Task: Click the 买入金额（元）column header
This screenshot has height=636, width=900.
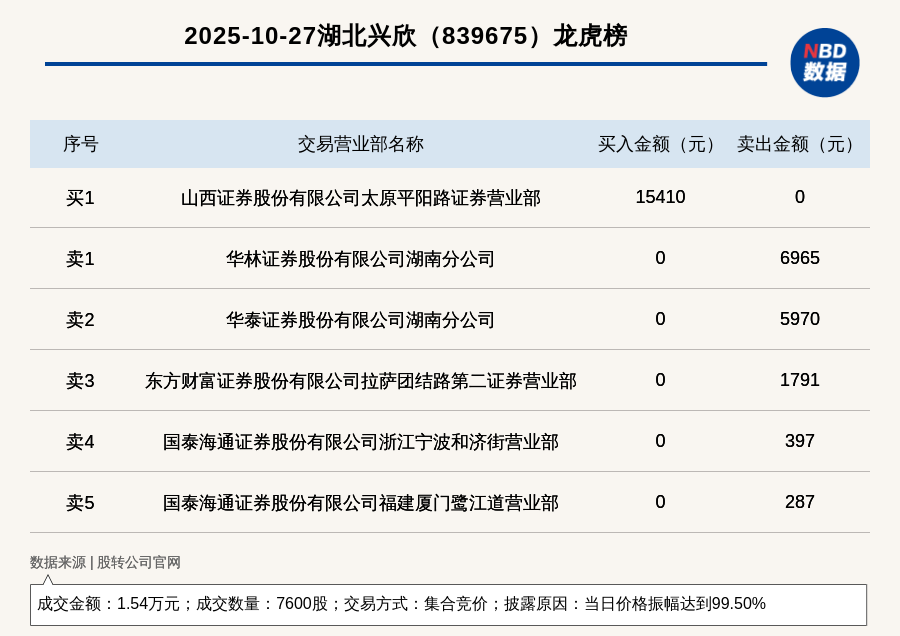Action: [660, 144]
